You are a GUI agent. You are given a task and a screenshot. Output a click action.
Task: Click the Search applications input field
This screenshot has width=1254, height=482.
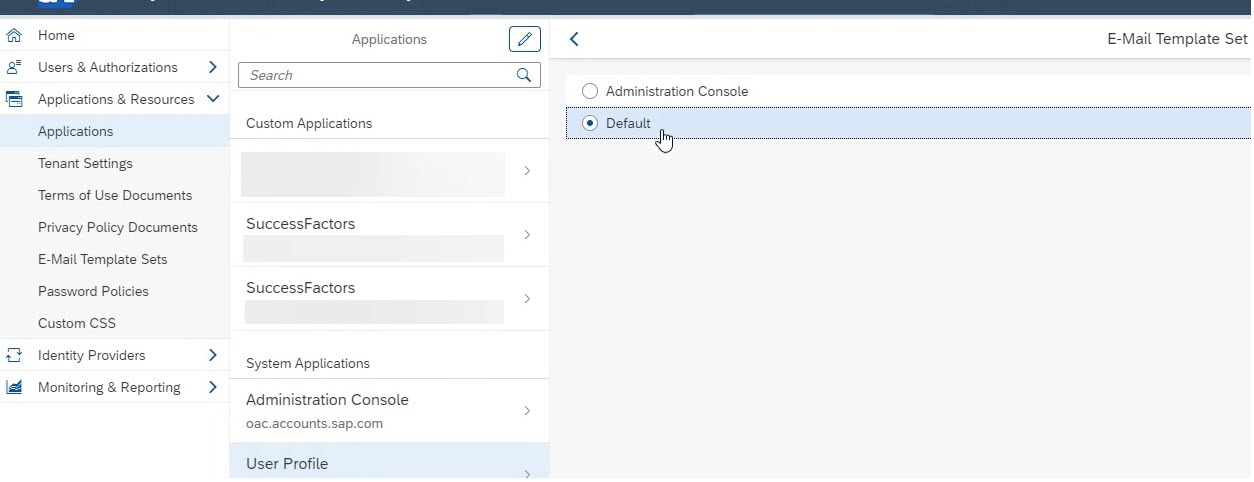377,75
